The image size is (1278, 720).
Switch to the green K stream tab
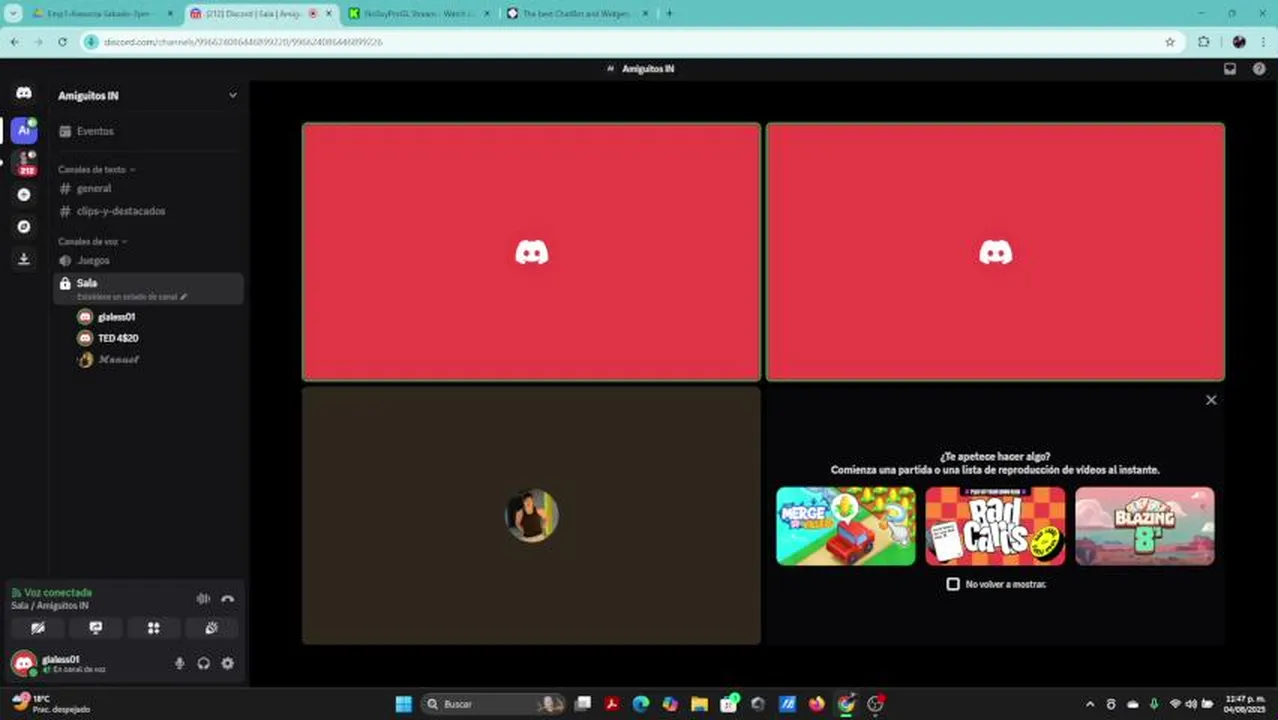point(419,14)
